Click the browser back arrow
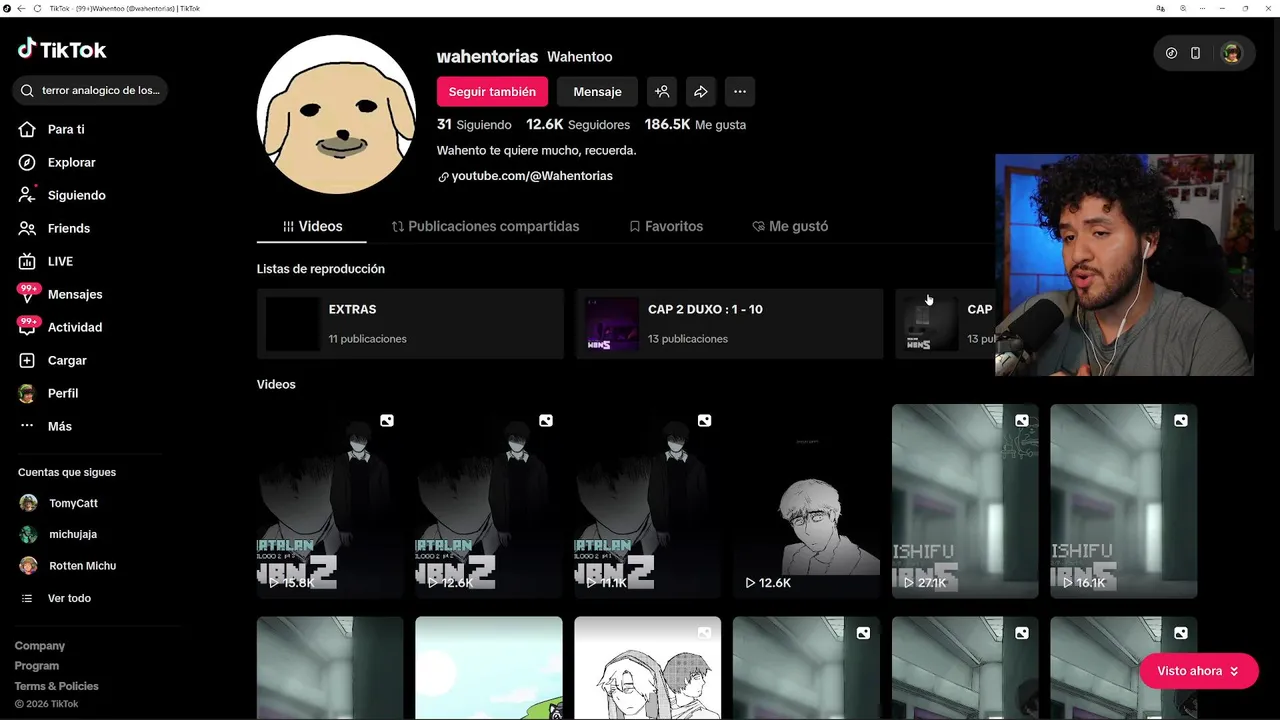 click(21, 8)
